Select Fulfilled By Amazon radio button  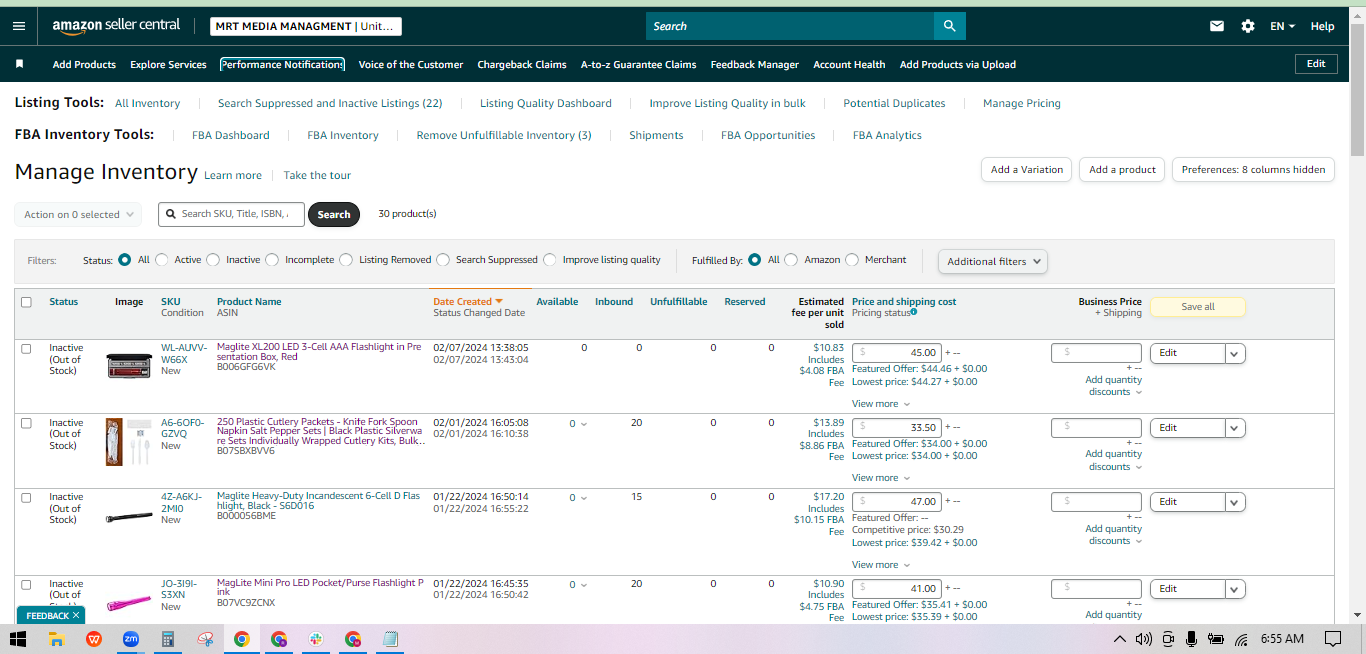(x=791, y=260)
